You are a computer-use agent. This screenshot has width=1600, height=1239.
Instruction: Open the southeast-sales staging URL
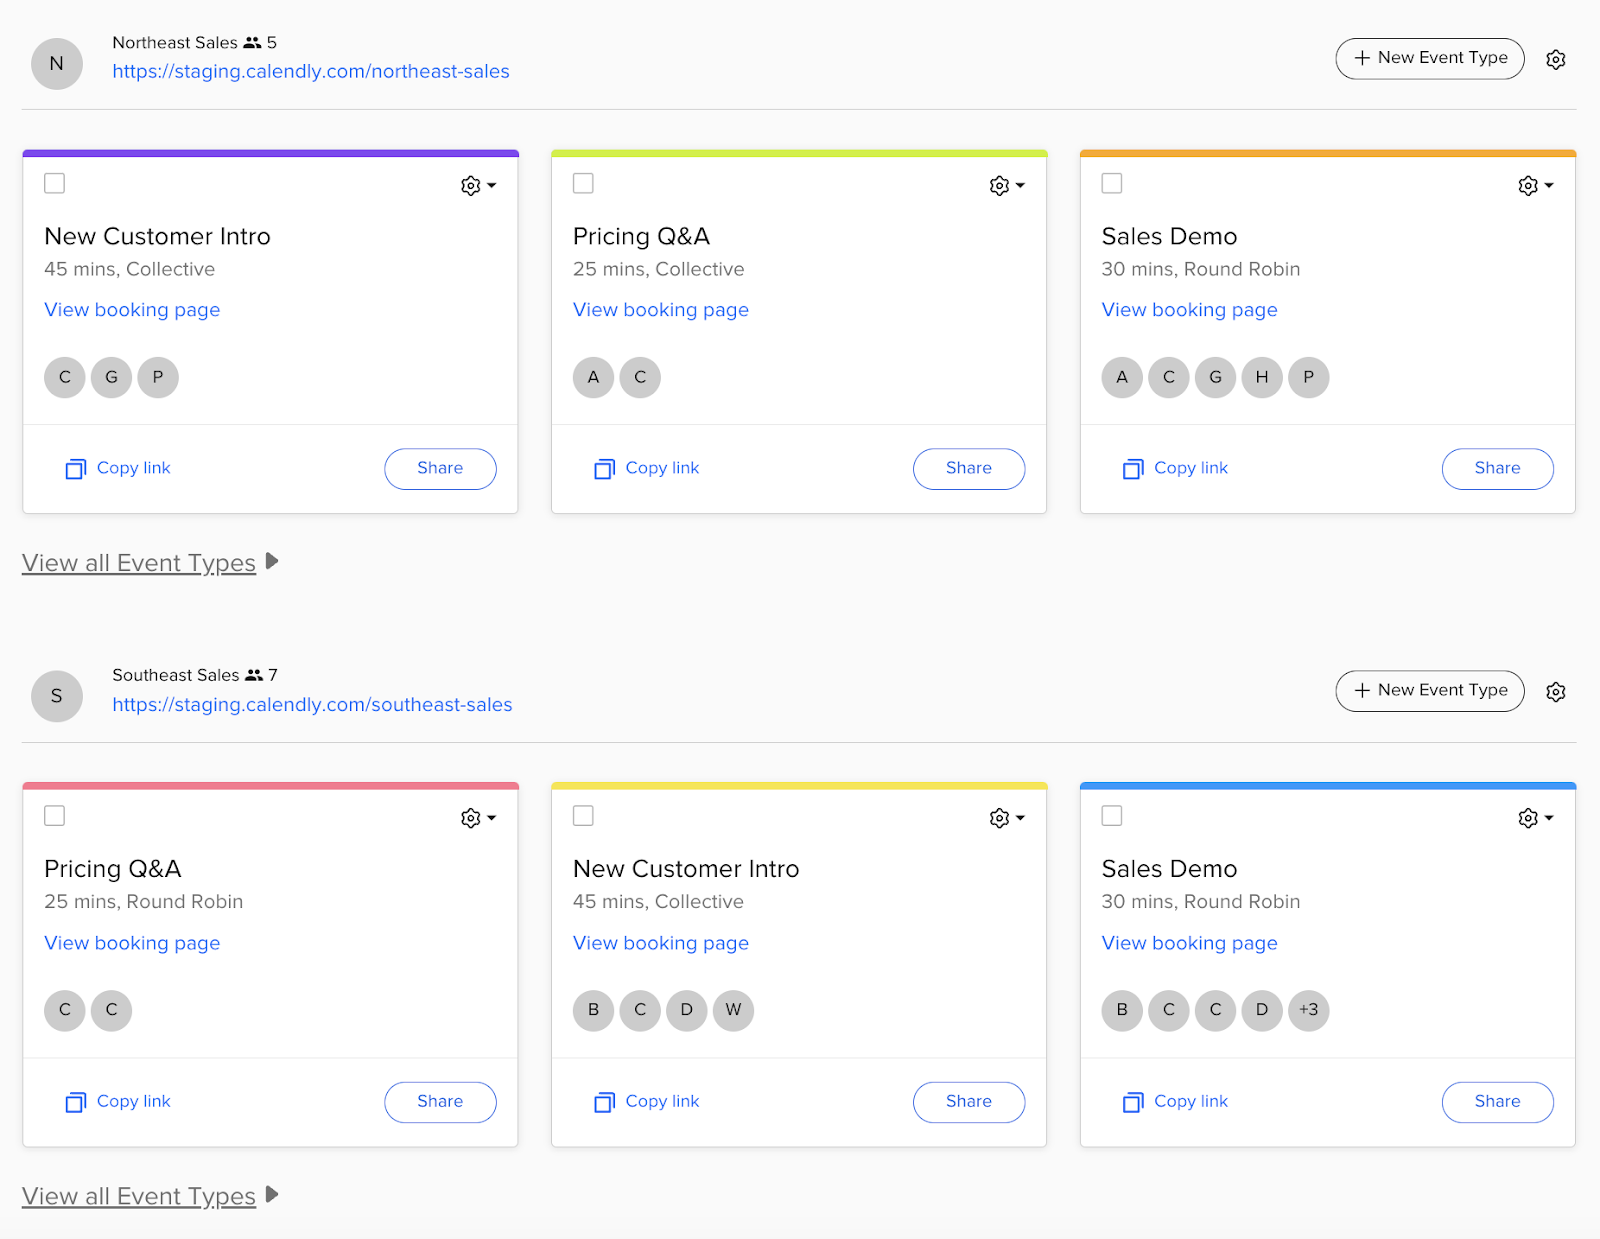click(x=312, y=705)
